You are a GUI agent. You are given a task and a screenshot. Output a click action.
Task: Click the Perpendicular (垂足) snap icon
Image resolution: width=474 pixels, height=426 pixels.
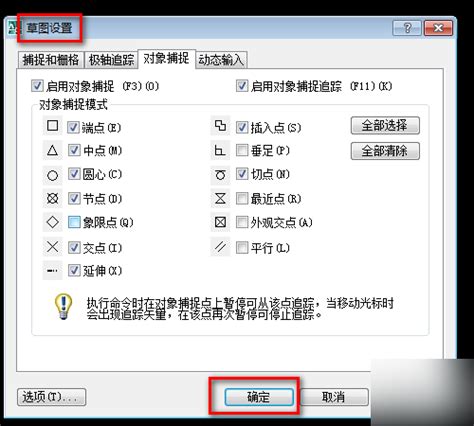click(220, 151)
